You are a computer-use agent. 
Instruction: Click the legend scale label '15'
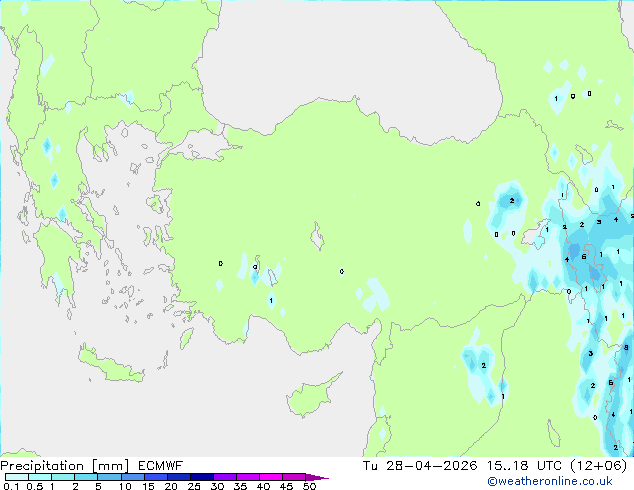click(148, 486)
